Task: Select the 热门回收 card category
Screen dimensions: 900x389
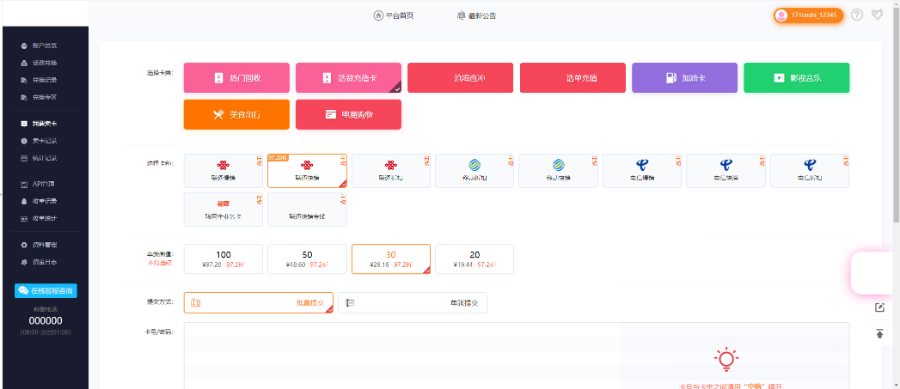Action: coord(236,77)
